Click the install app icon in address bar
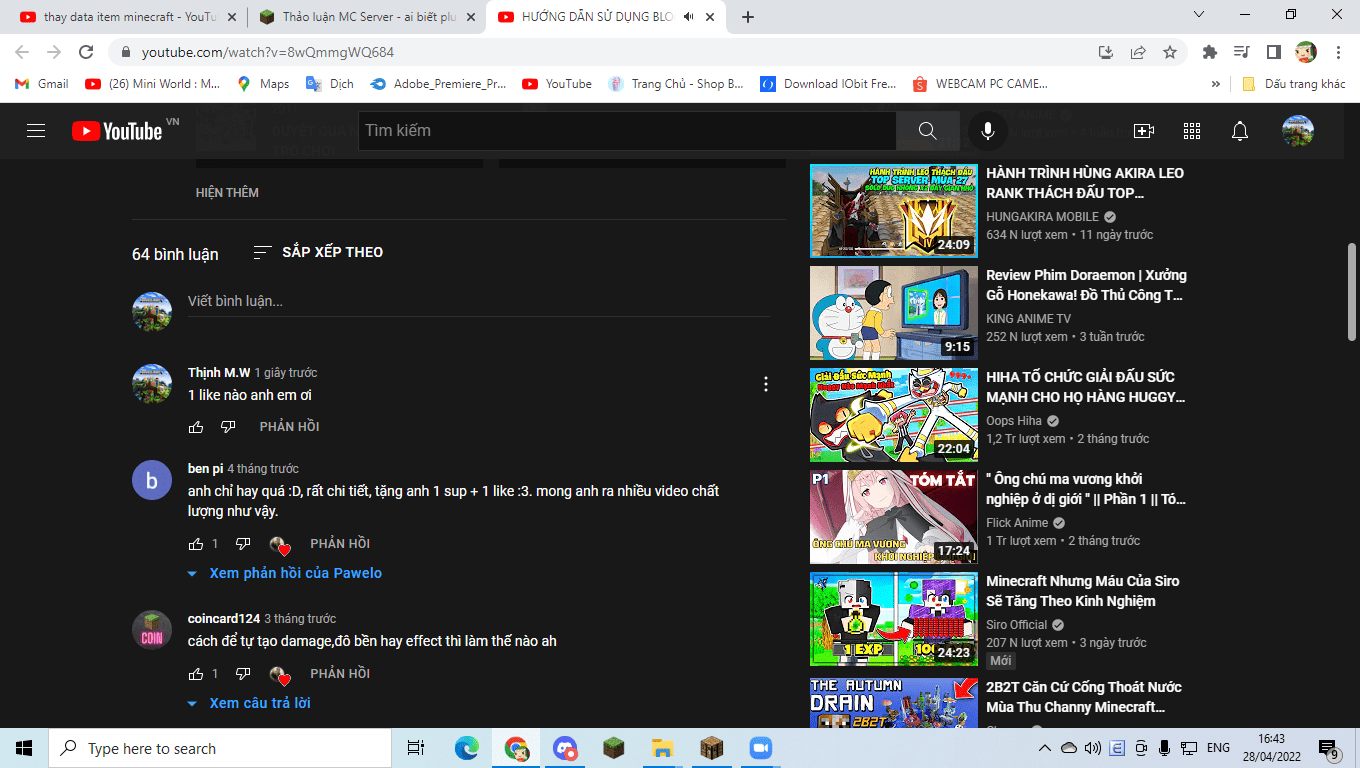The image size is (1360, 768). 1105,52
